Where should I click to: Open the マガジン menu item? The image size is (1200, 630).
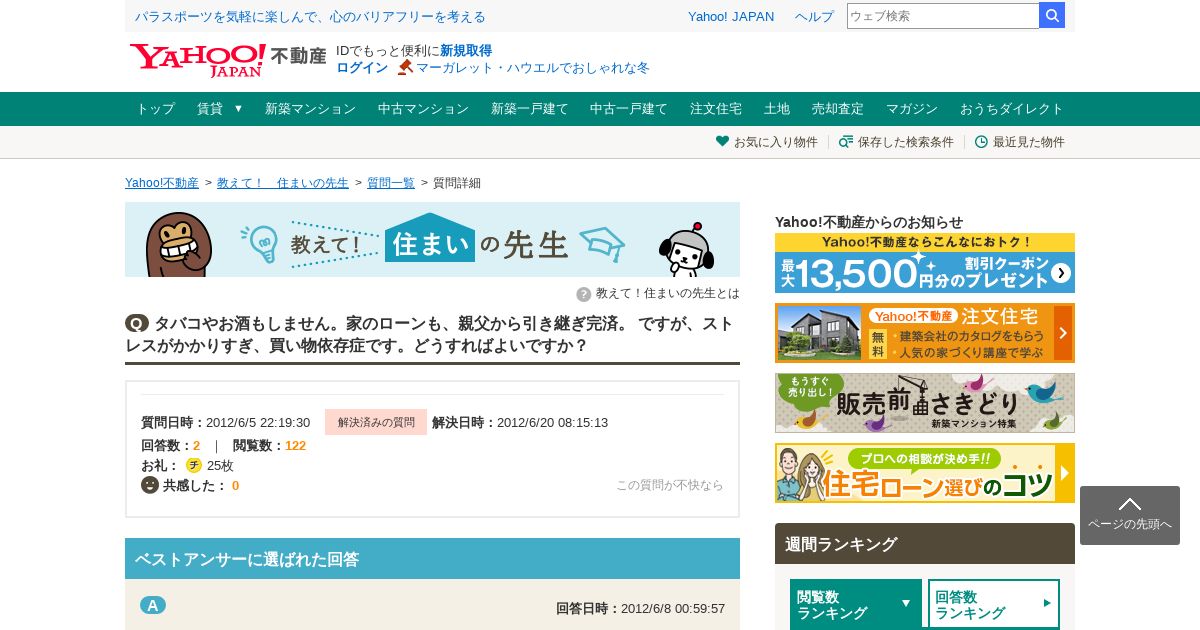click(x=912, y=109)
